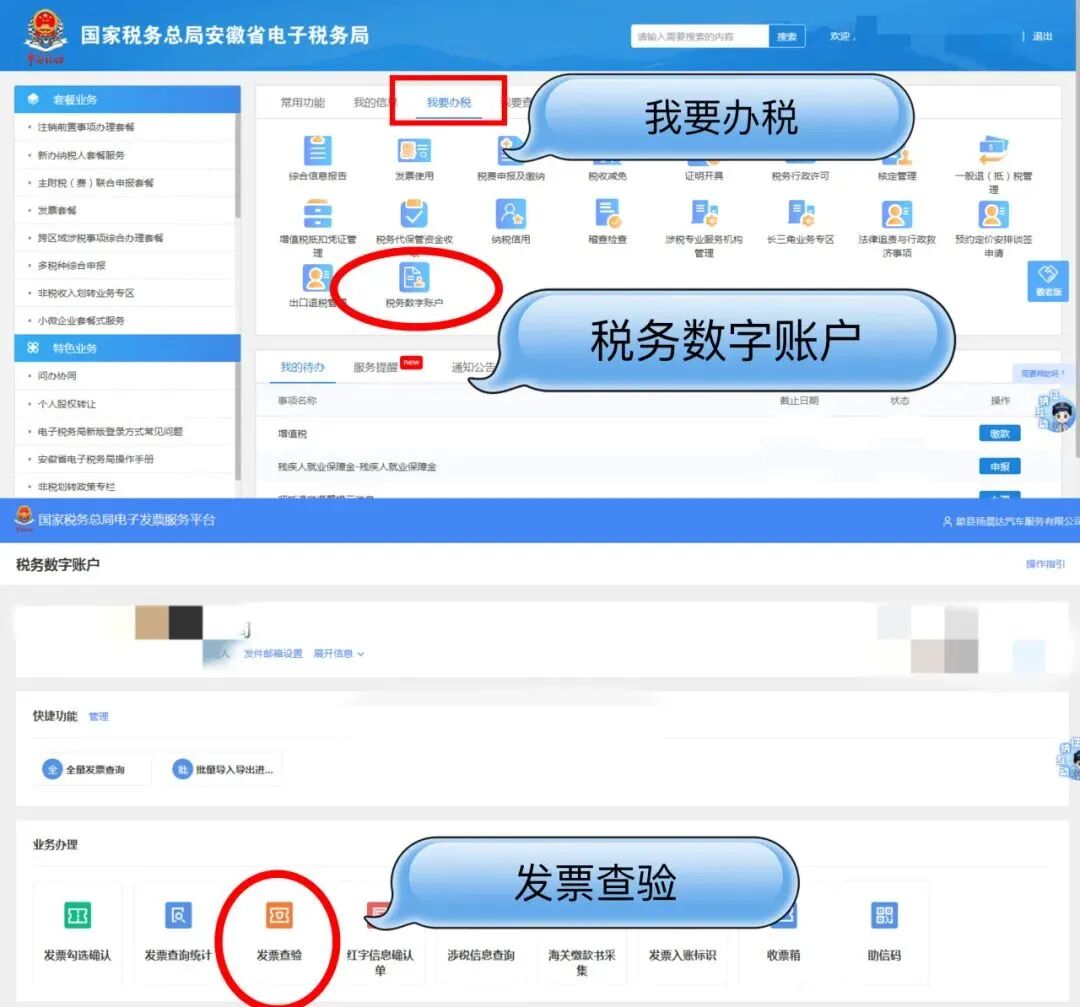Open the 纳税信用 icon
Image resolution: width=1080 pixels, height=1007 pixels.
(x=511, y=222)
